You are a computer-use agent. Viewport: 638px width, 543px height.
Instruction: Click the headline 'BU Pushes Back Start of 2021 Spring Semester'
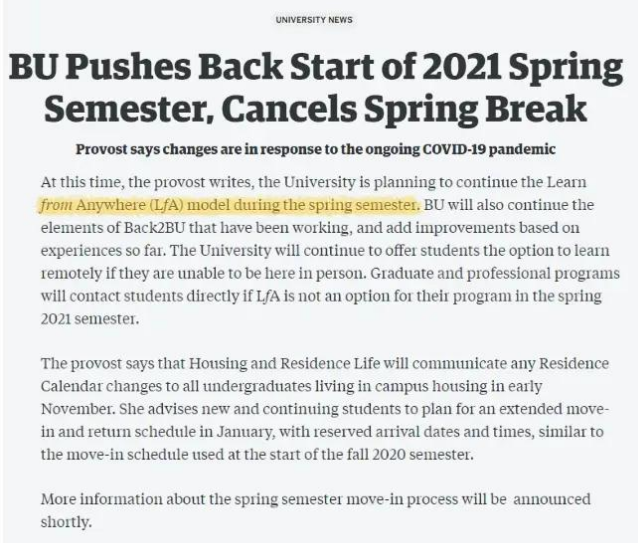[x=316, y=69]
